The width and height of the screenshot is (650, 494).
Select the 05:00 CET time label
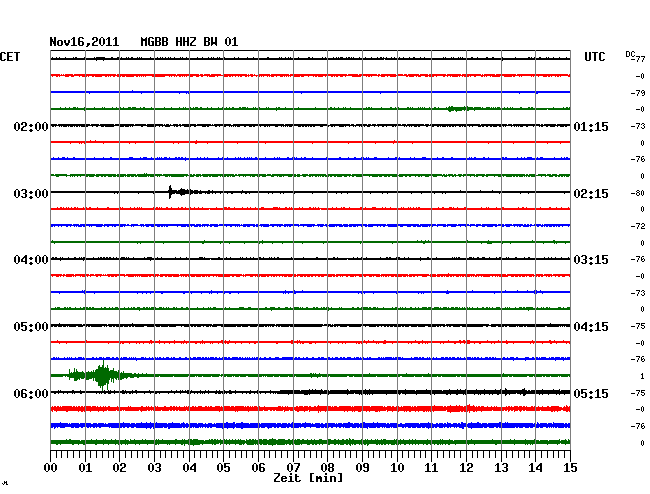coord(31,327)
